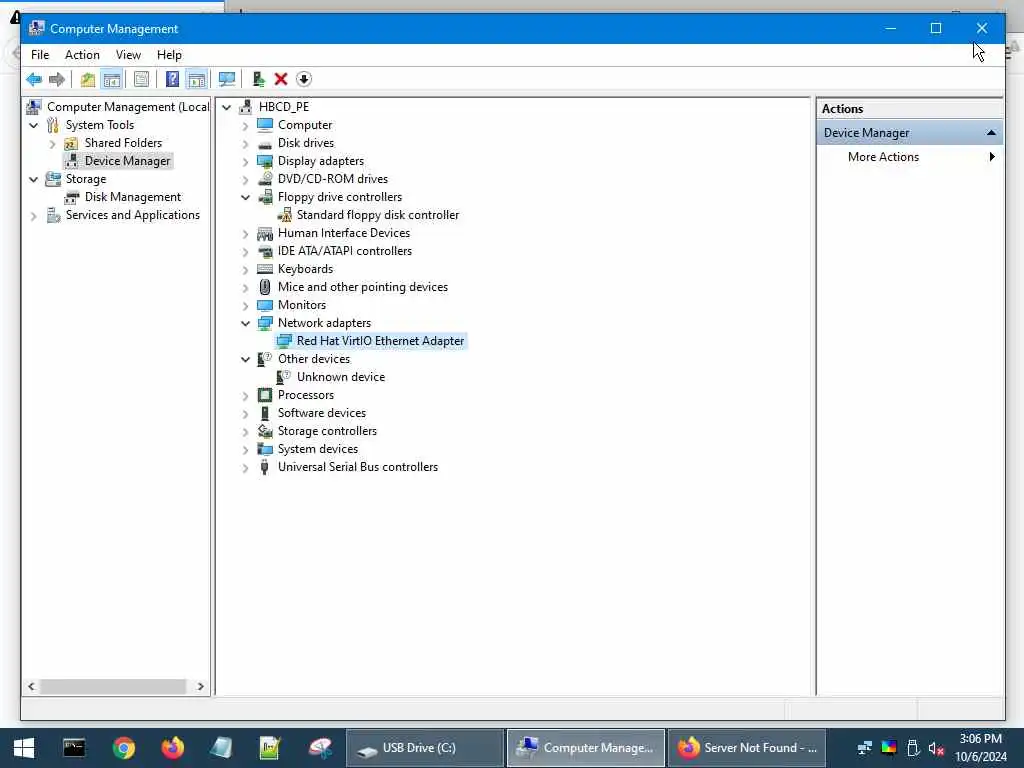Switch to Server Not Found Firefox window
The height and width of the screenshot is (768, 1024).
click(747, 748)
